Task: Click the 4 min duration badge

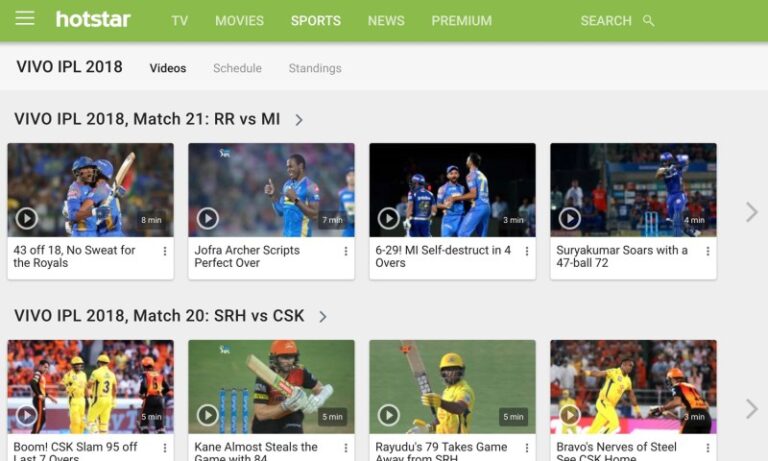Action: click(x=694, y=220)
